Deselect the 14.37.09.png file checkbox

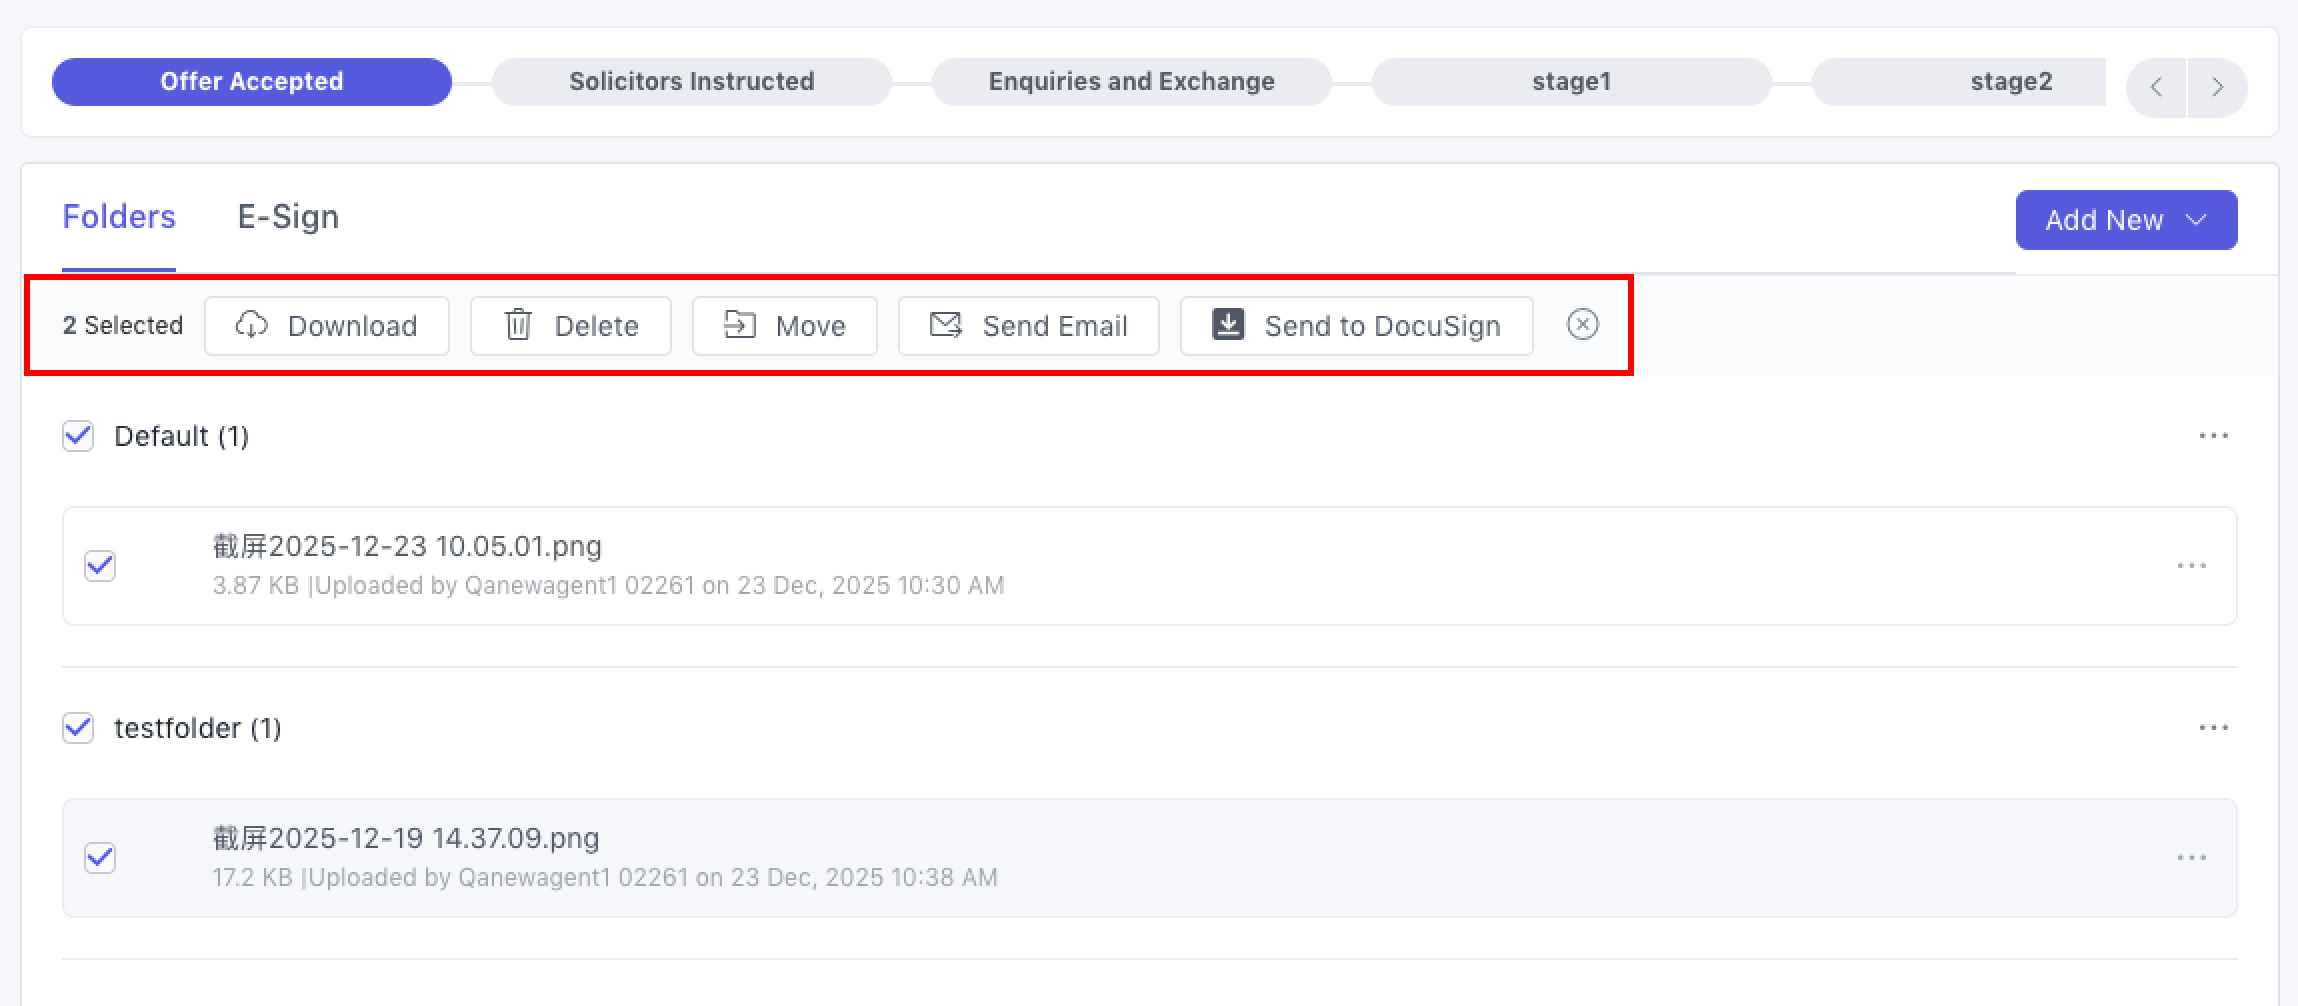pos(100,858)
